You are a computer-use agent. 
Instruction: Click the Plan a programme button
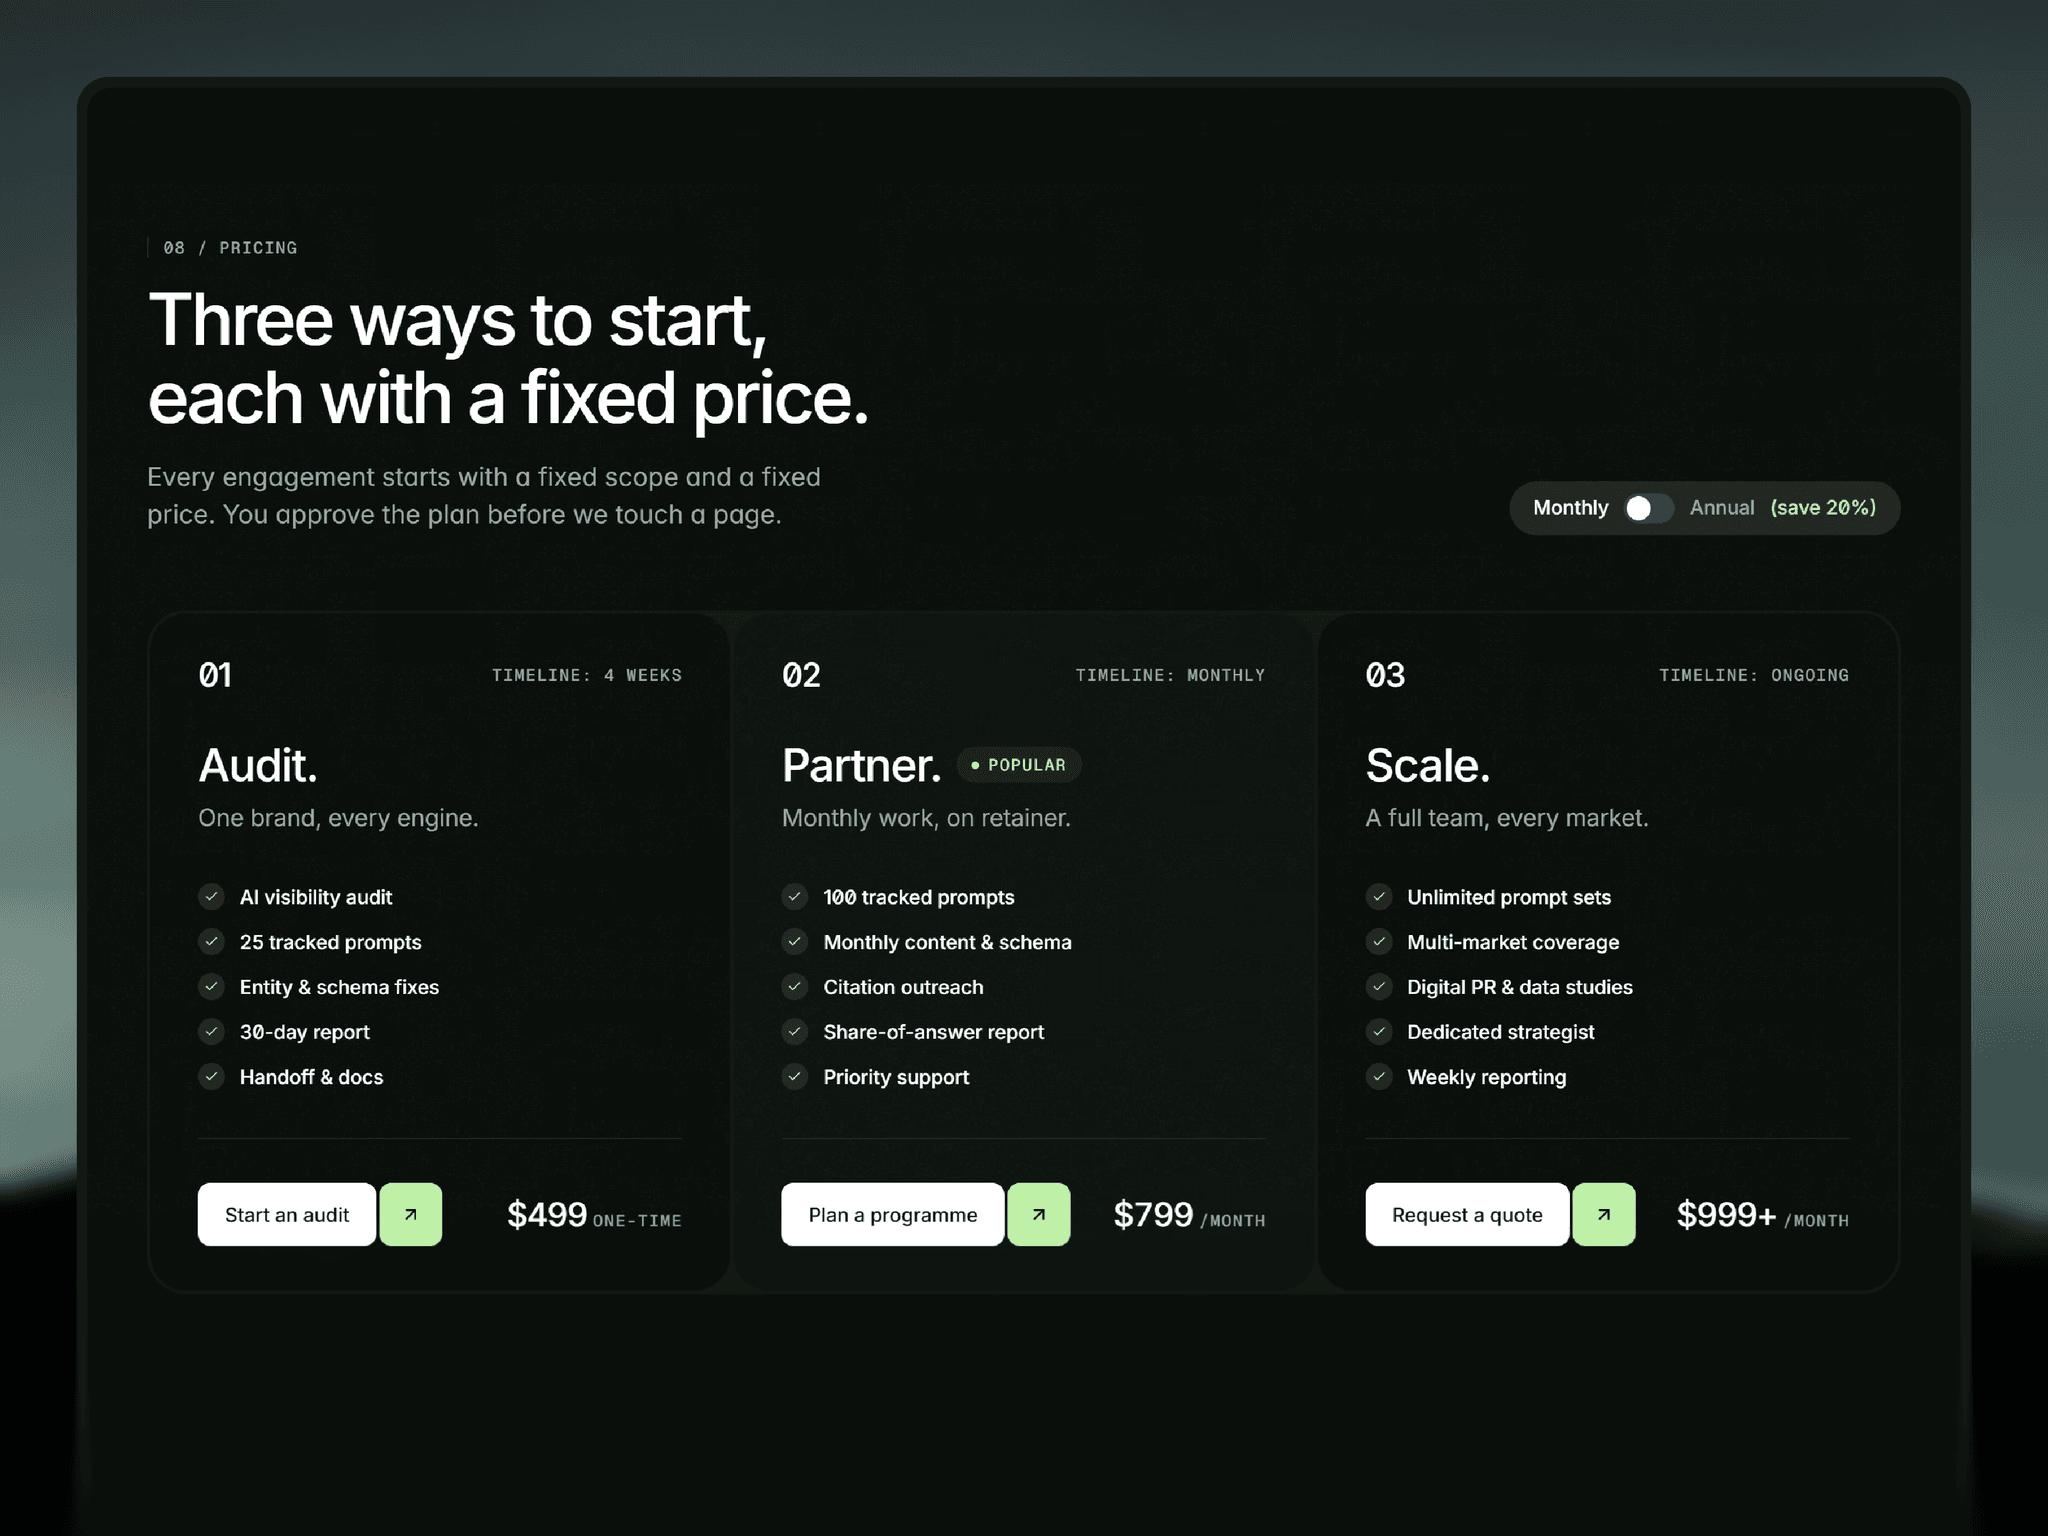point(892,1214)
